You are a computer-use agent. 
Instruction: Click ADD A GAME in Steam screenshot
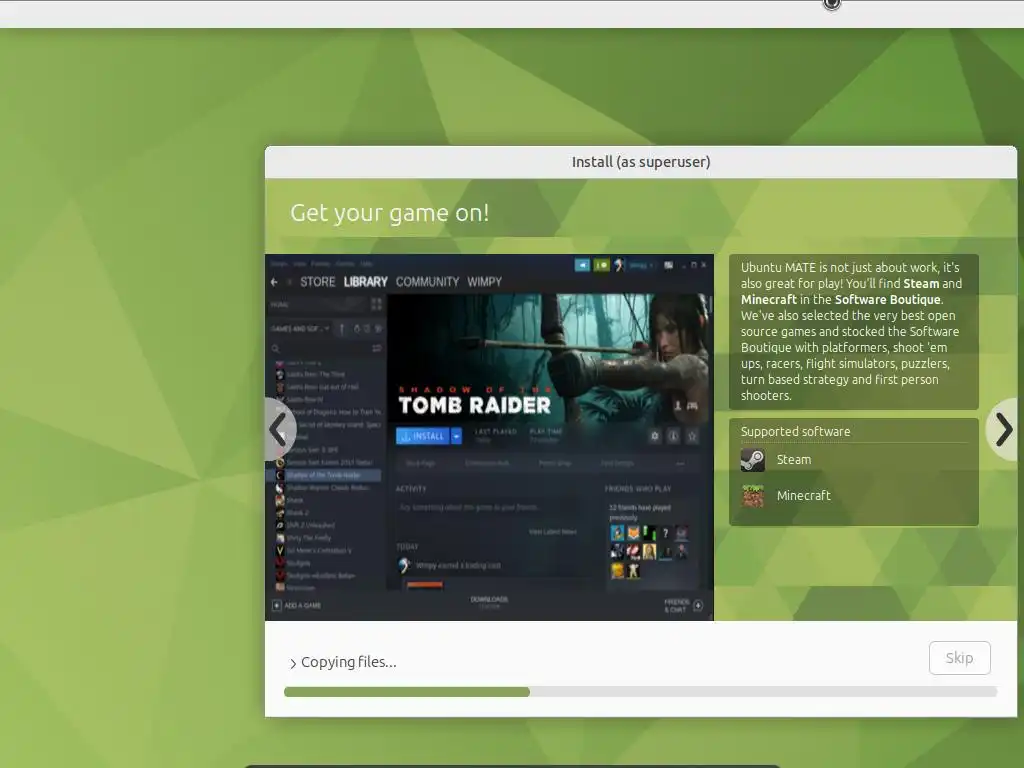(296, 605)
